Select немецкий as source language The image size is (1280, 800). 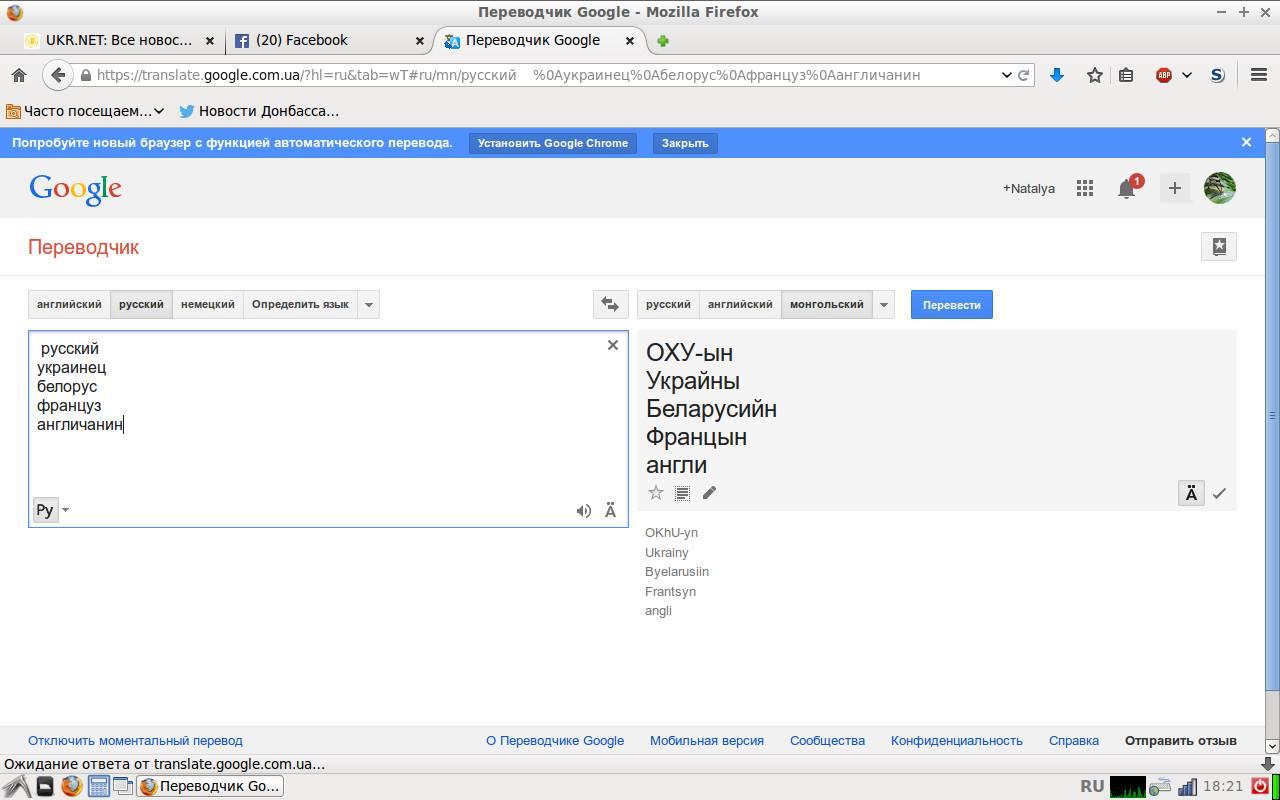(x=208, y=304)
